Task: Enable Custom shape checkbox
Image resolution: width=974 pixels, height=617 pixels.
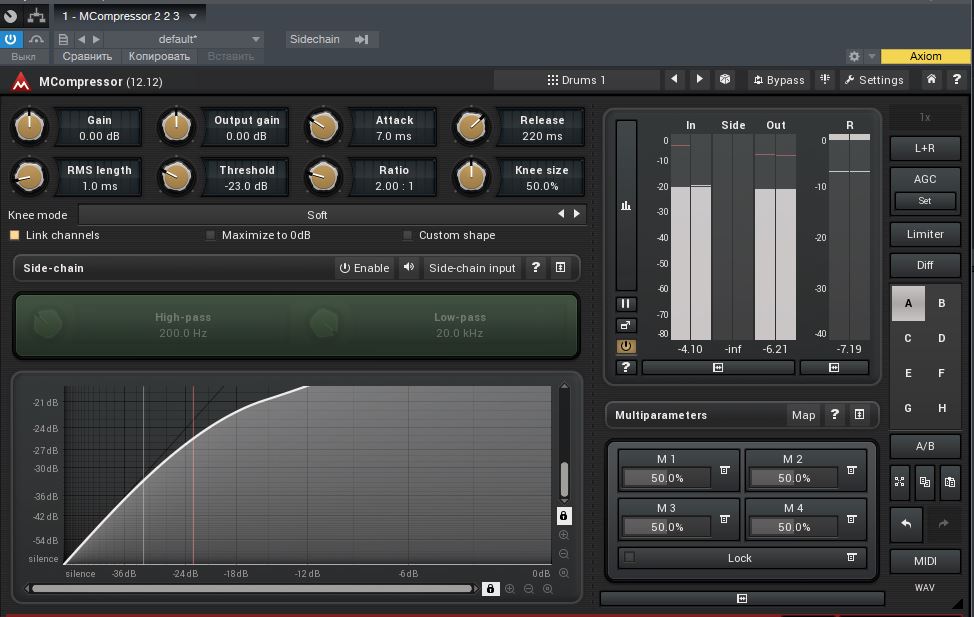Action: point(407,235)
